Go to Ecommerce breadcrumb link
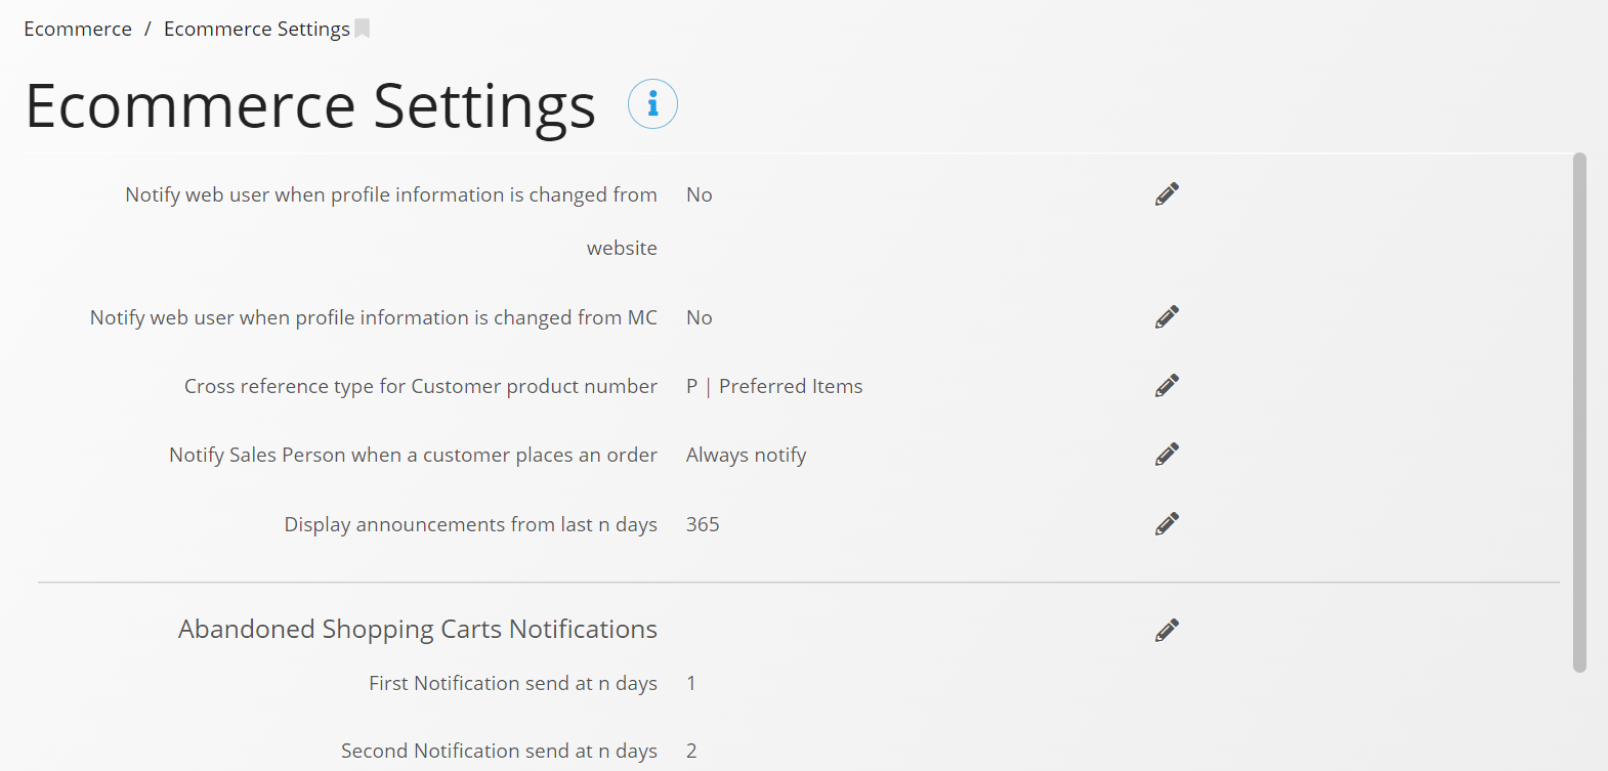 tap(78, 29)
